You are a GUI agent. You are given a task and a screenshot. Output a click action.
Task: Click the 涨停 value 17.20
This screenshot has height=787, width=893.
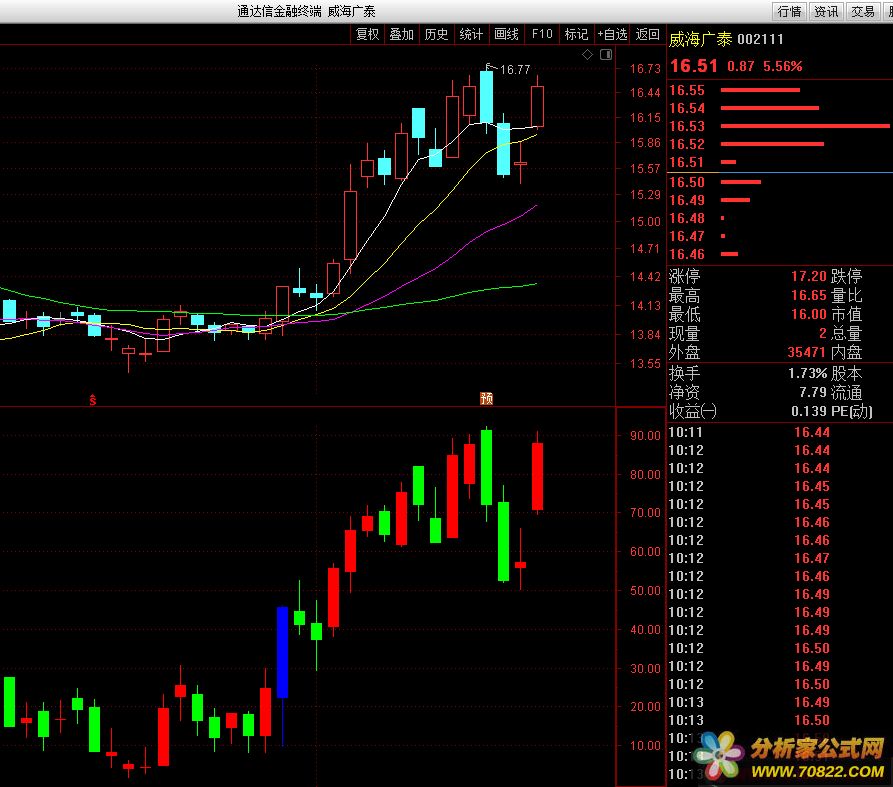coord(809,276)
